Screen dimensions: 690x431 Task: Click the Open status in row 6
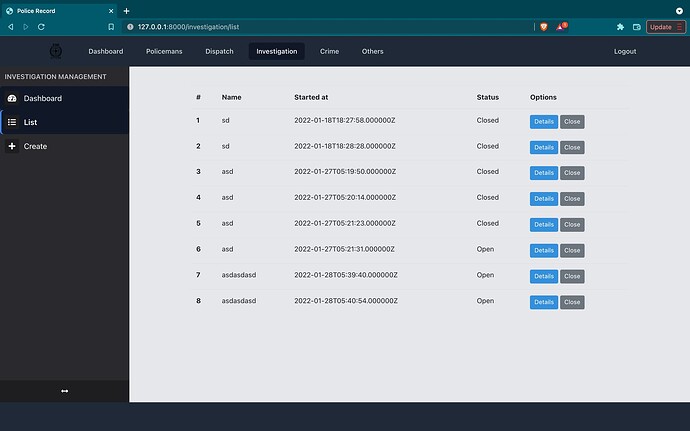pyautogui.click(x=485, y=249)
